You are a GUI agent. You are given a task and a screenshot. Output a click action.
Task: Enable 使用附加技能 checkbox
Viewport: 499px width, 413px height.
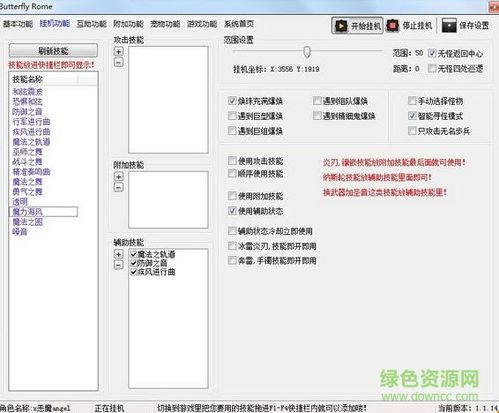(232, 196)
